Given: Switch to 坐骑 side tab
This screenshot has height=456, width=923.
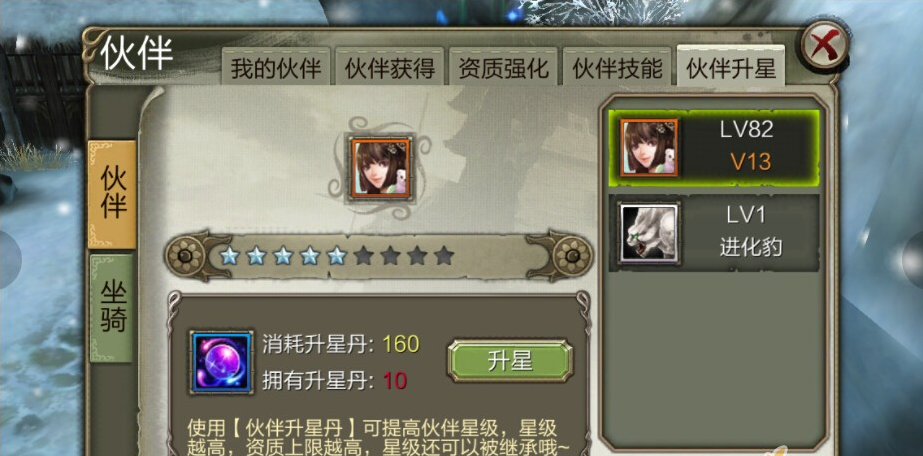Looking at the screenshot, I should coord(112,308).
